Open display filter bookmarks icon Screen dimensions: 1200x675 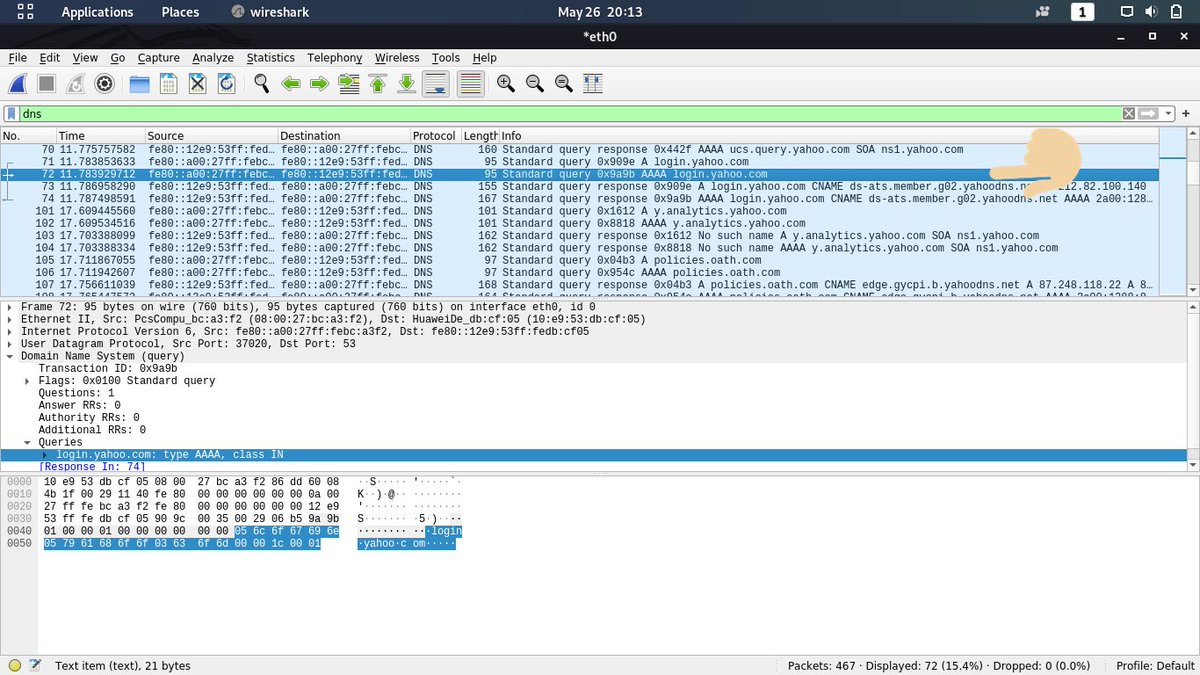11,114
